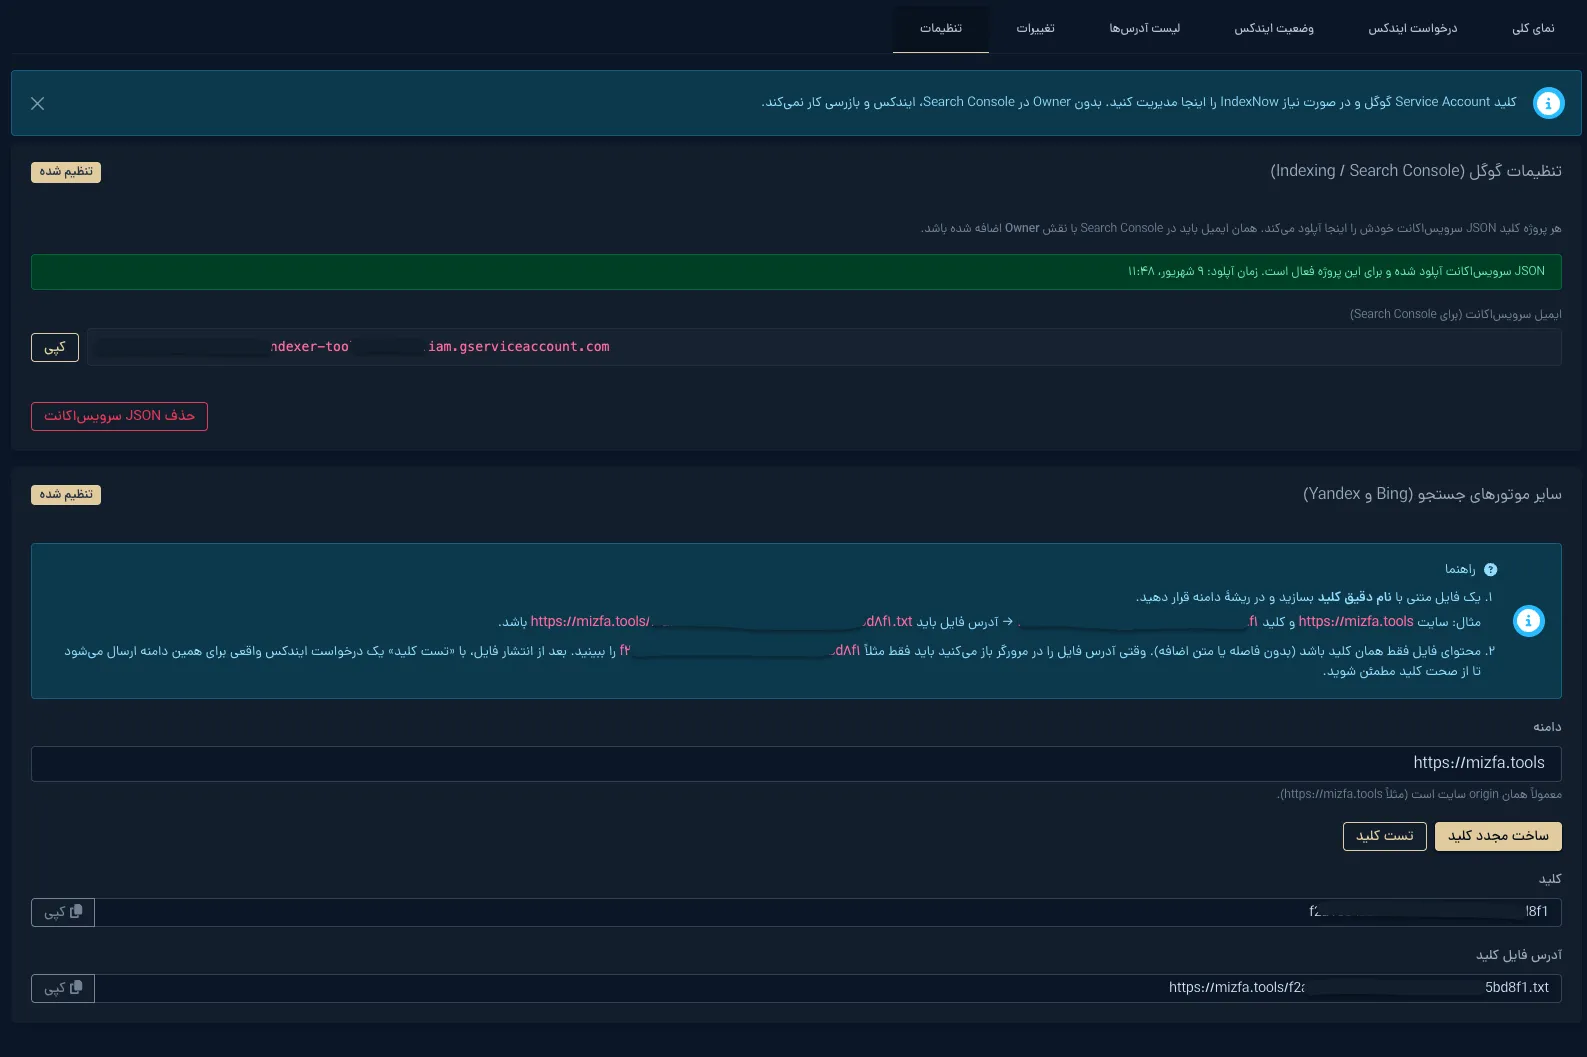
Task: Click the info icon in the top banner
Action: point(1548,103)
